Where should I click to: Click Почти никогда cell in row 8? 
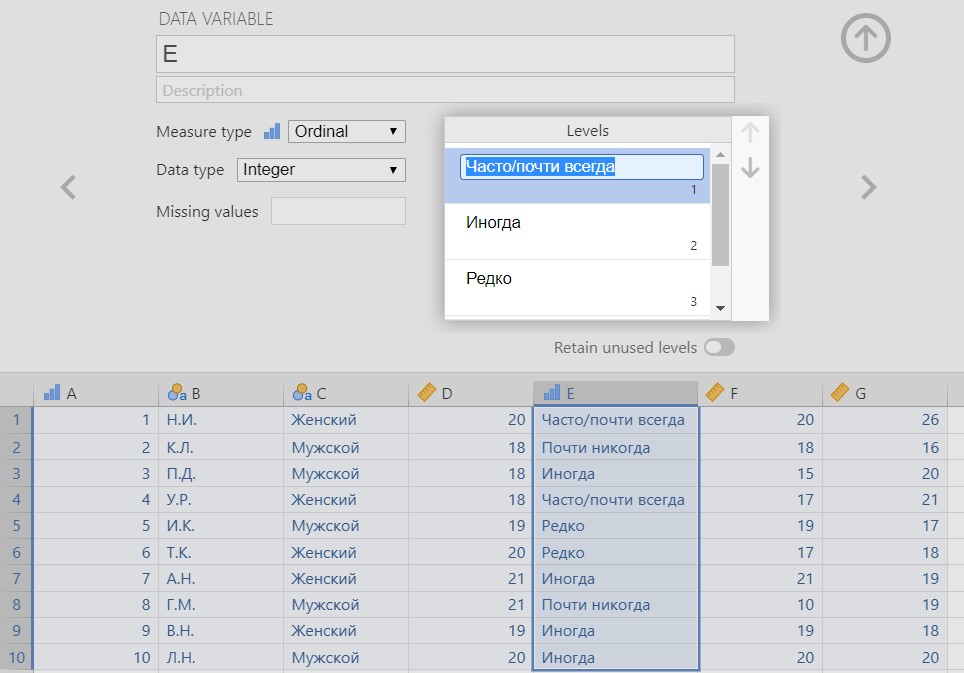point(616,605)
